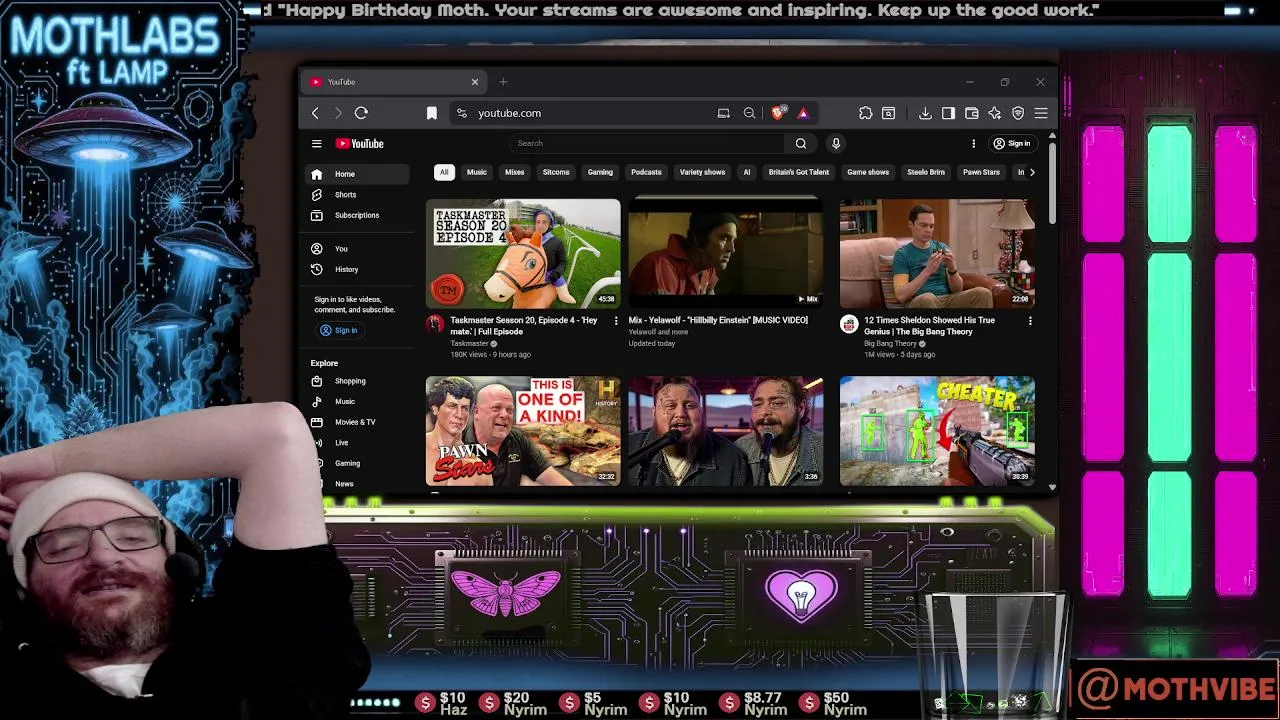Open Movies & TV under Explore
This screenshot has width=1280, height=720.
point(358,422)
